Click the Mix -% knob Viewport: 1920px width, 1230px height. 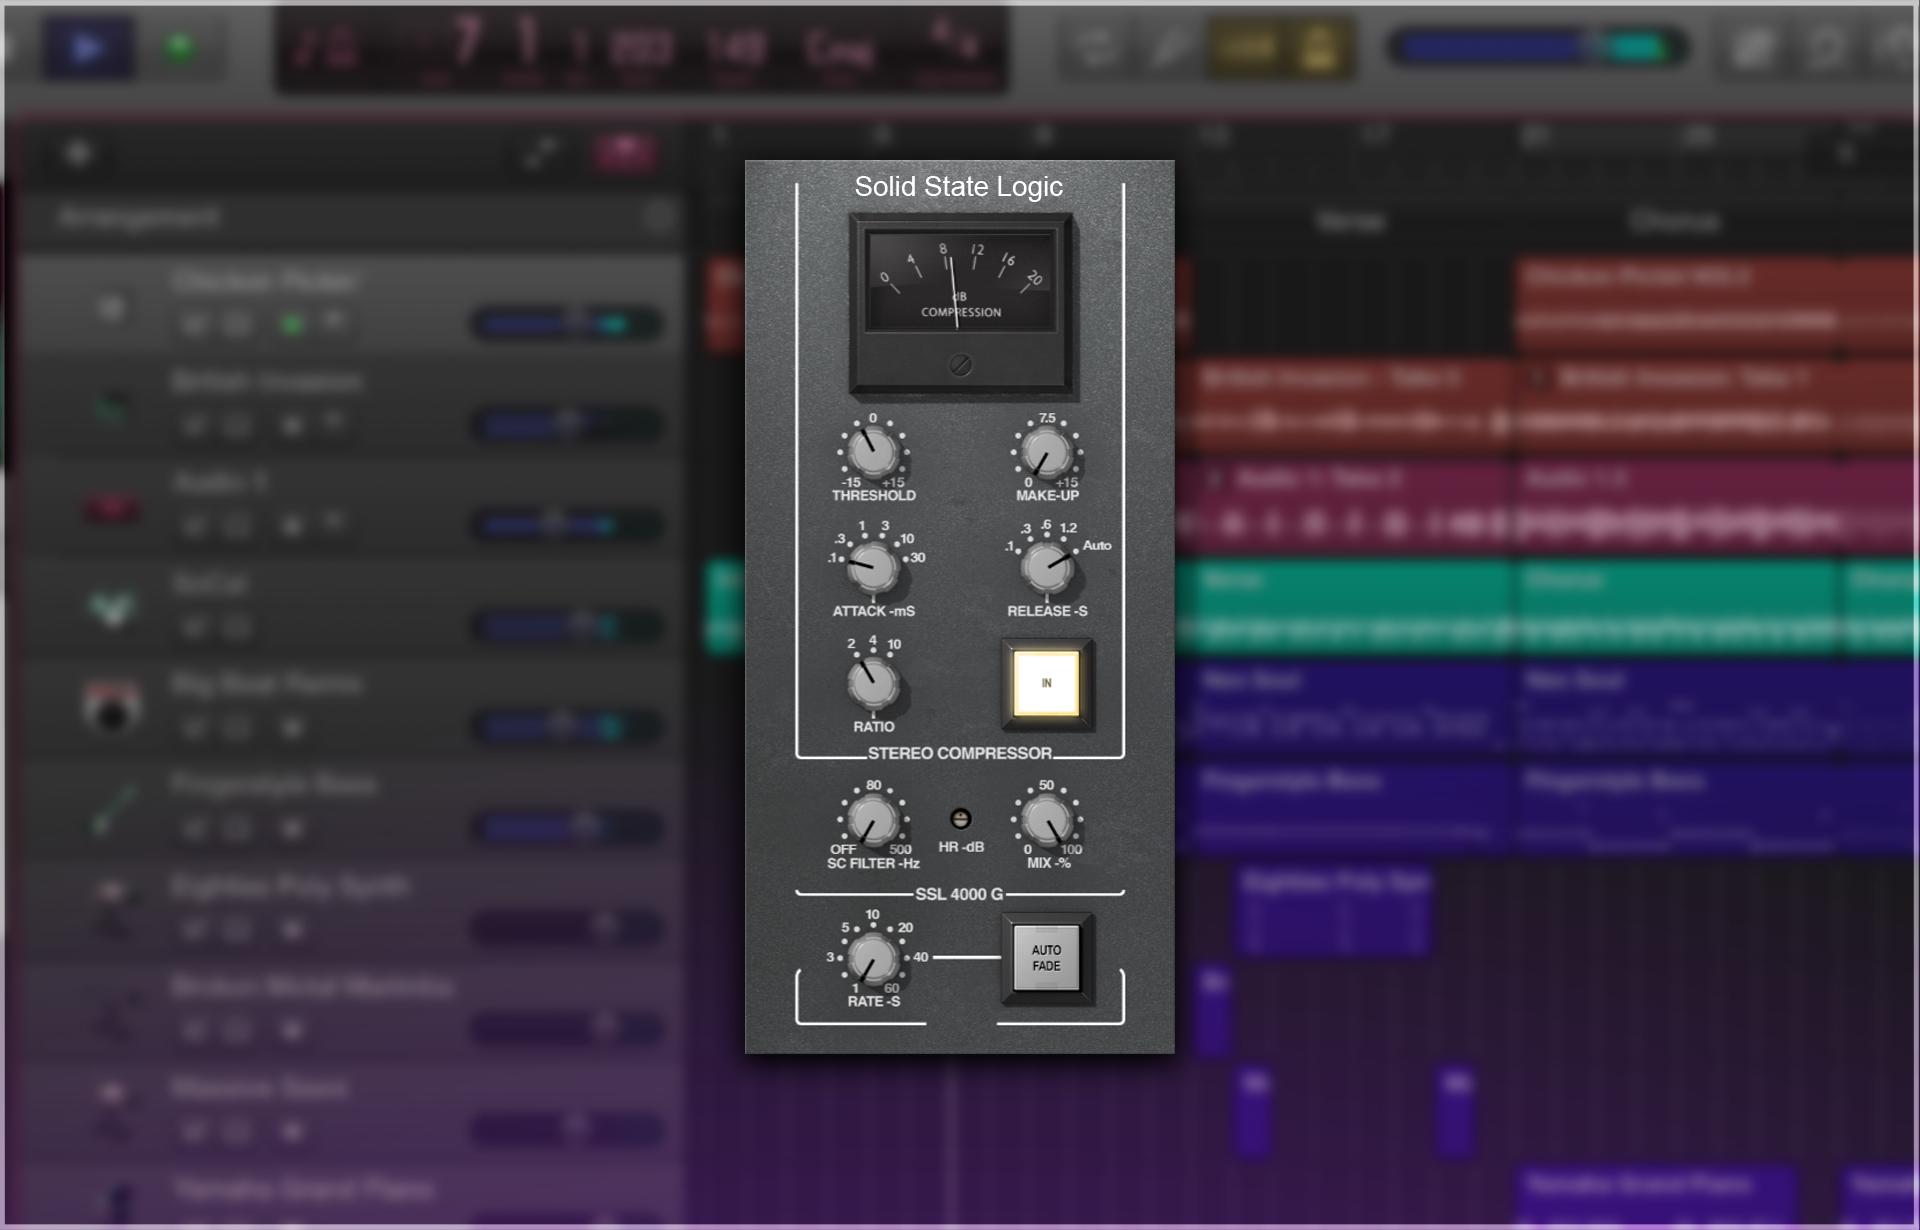[x=1046, y=819]
